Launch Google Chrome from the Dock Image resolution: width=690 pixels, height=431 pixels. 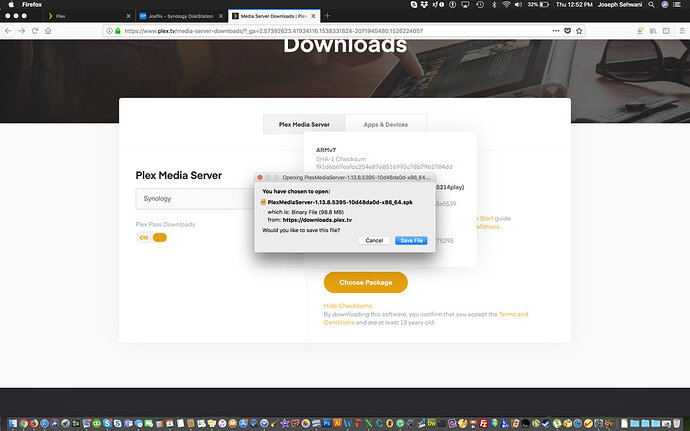coord(23,424)
